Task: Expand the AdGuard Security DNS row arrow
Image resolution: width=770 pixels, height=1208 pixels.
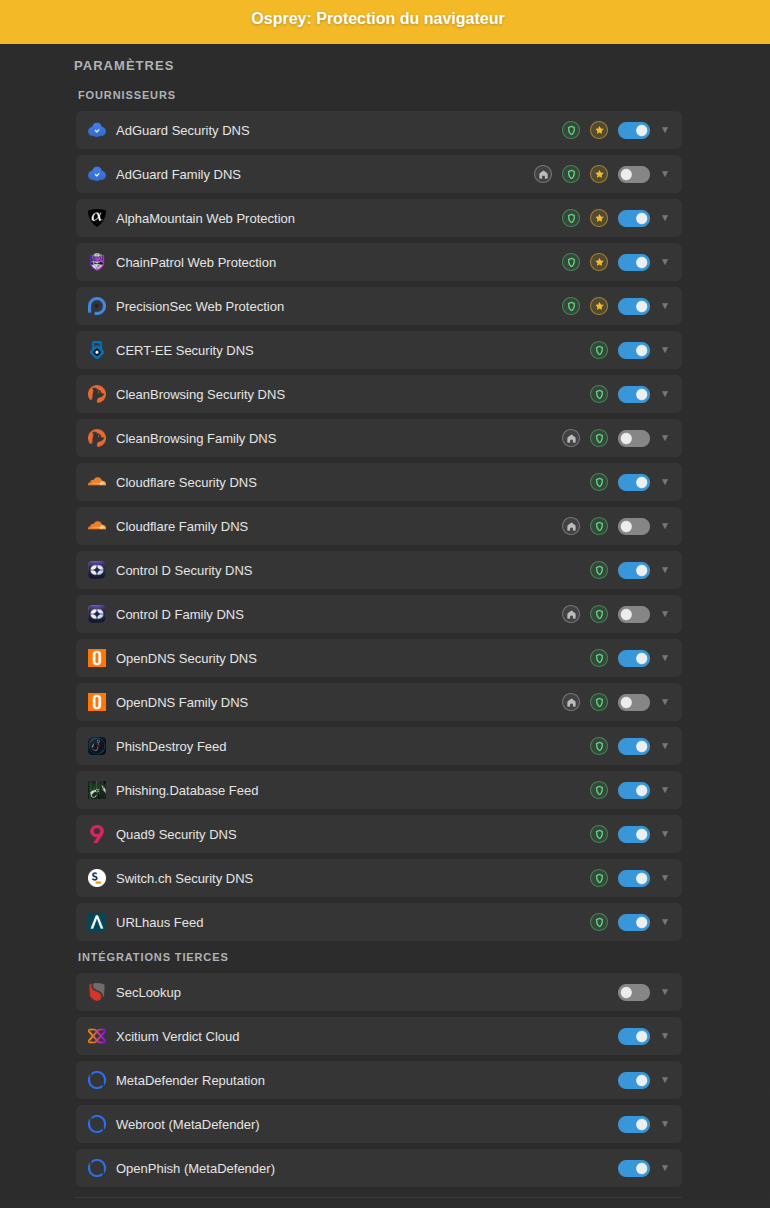Action: [665, 130]
